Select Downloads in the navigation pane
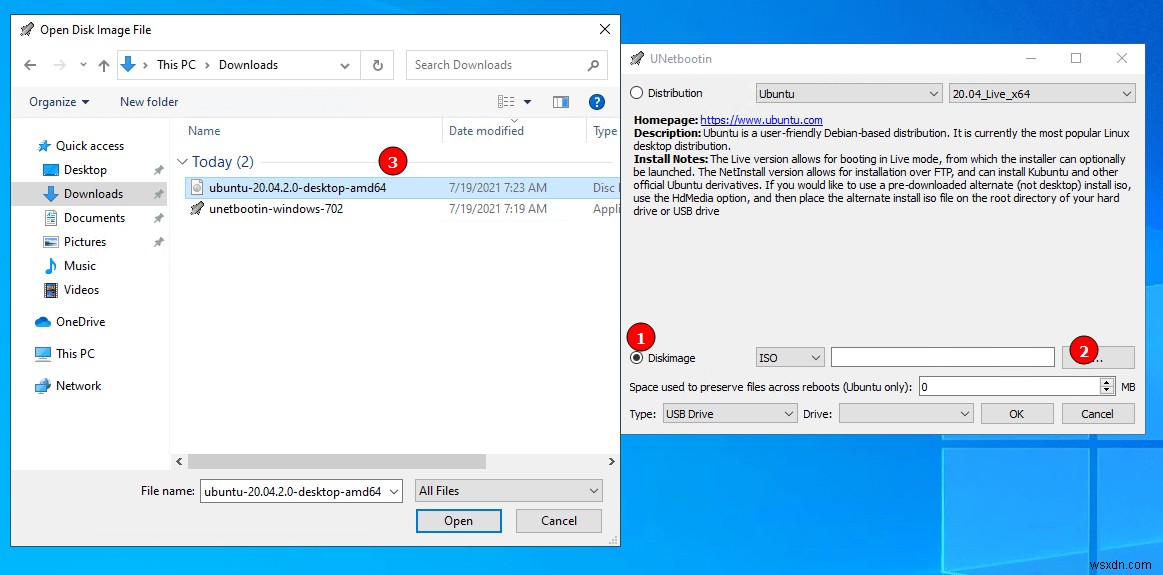Viewport: 1163px width, 575px height. (x=93, y=194)
